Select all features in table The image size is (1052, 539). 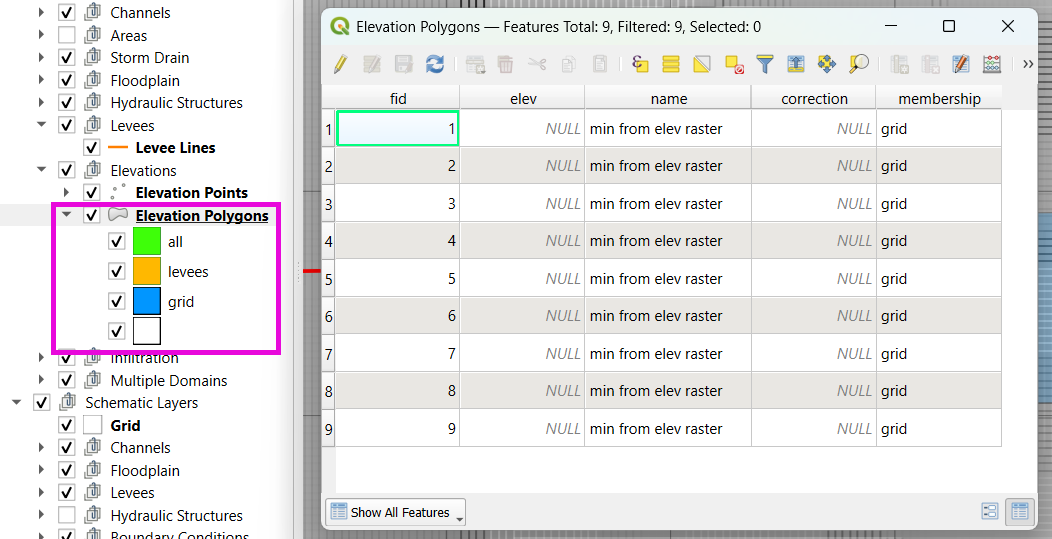click(x=671, y=64)
